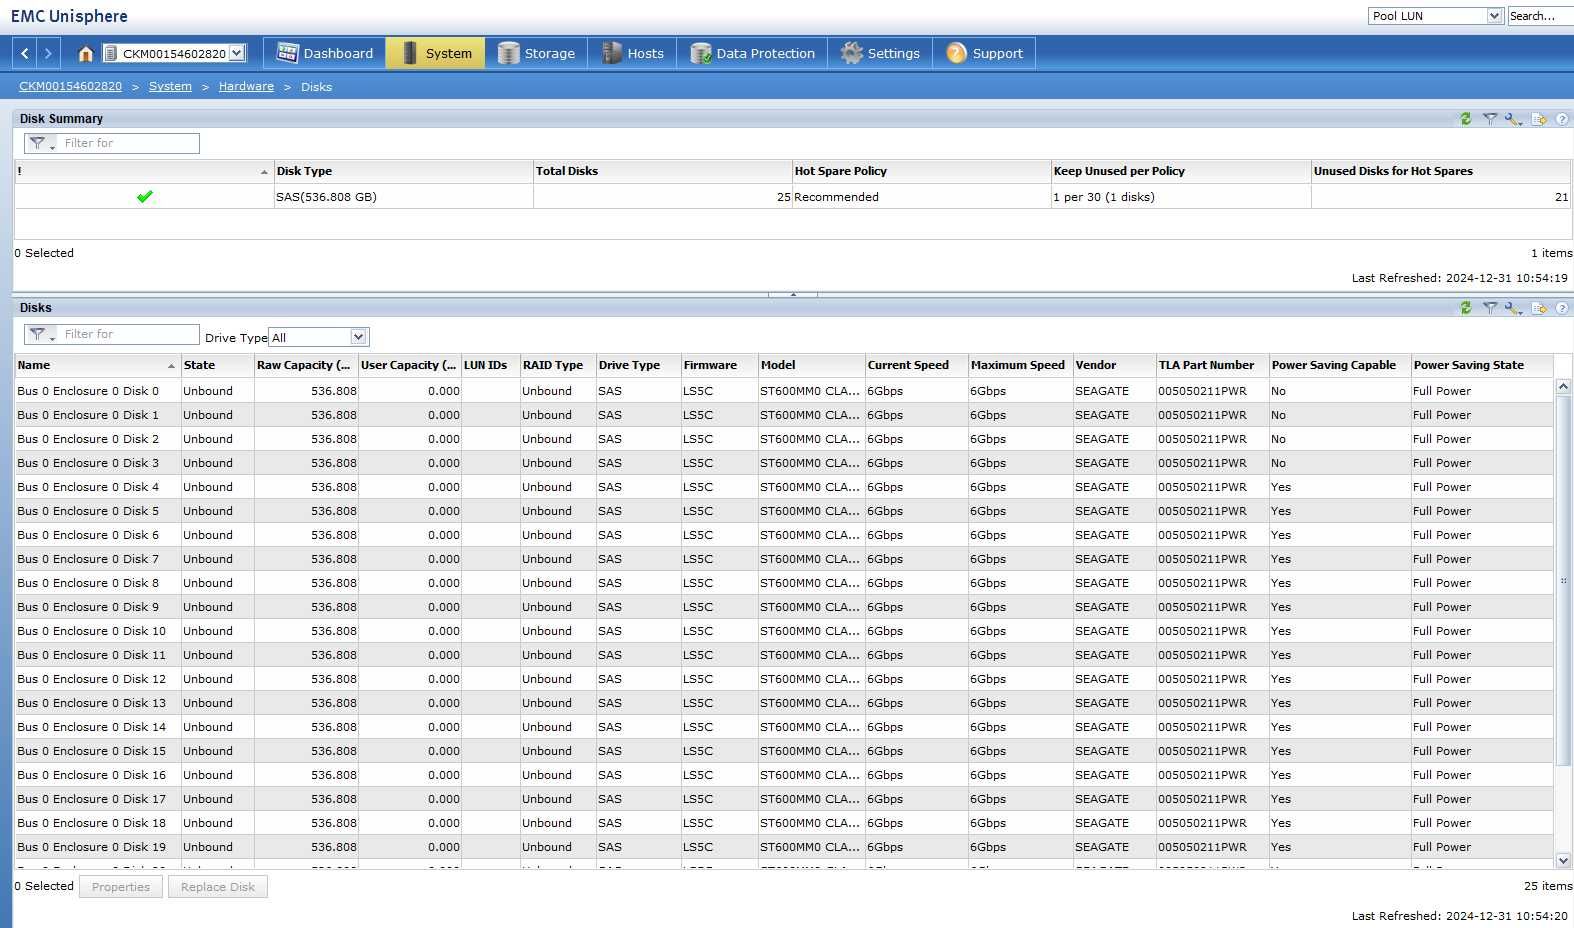Click filter funnel icon in Disk Summary
Image resolution: width=1574 pixels, height=928 pixels.
[x=40, y=143]
